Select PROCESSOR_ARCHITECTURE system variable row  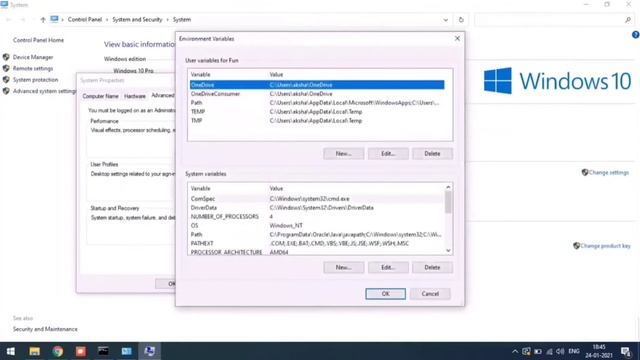(x=317, y=252)
